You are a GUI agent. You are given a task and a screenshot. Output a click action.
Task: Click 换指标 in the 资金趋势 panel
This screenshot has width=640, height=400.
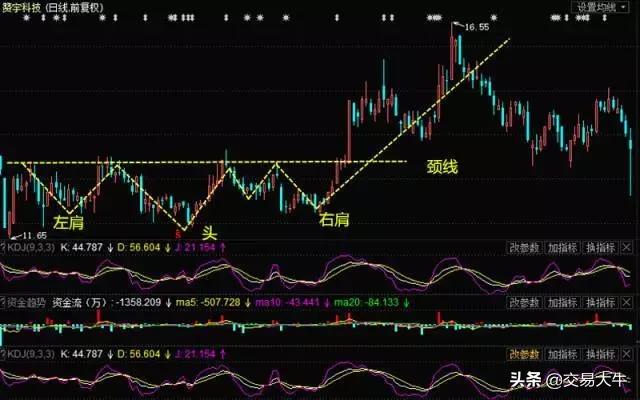tap(600, 300)
